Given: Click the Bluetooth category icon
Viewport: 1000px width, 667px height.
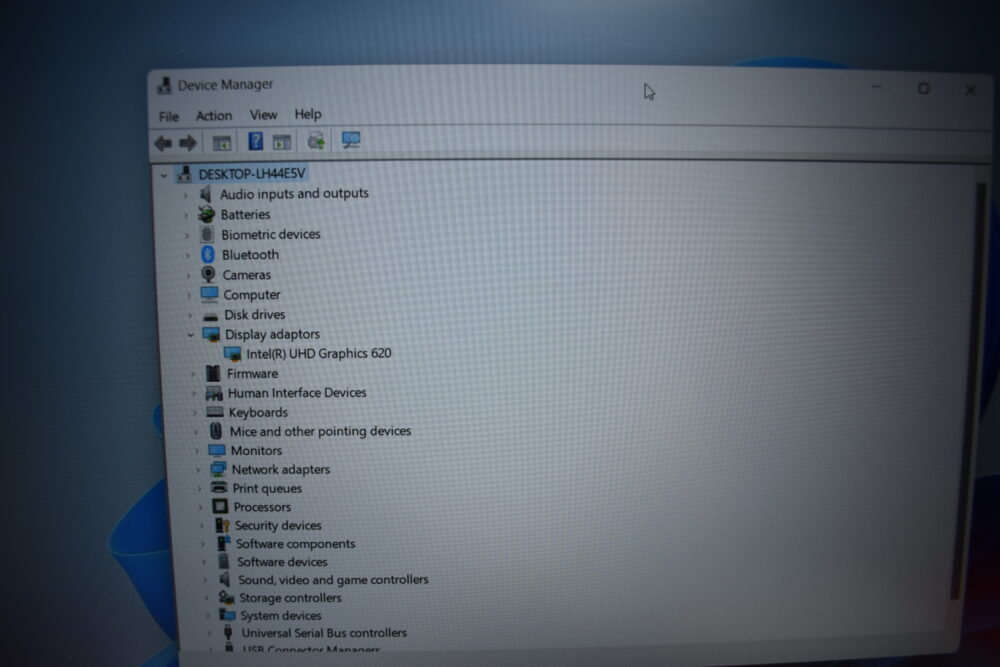Looking at the screenshot, I should [x=208, y=254].
